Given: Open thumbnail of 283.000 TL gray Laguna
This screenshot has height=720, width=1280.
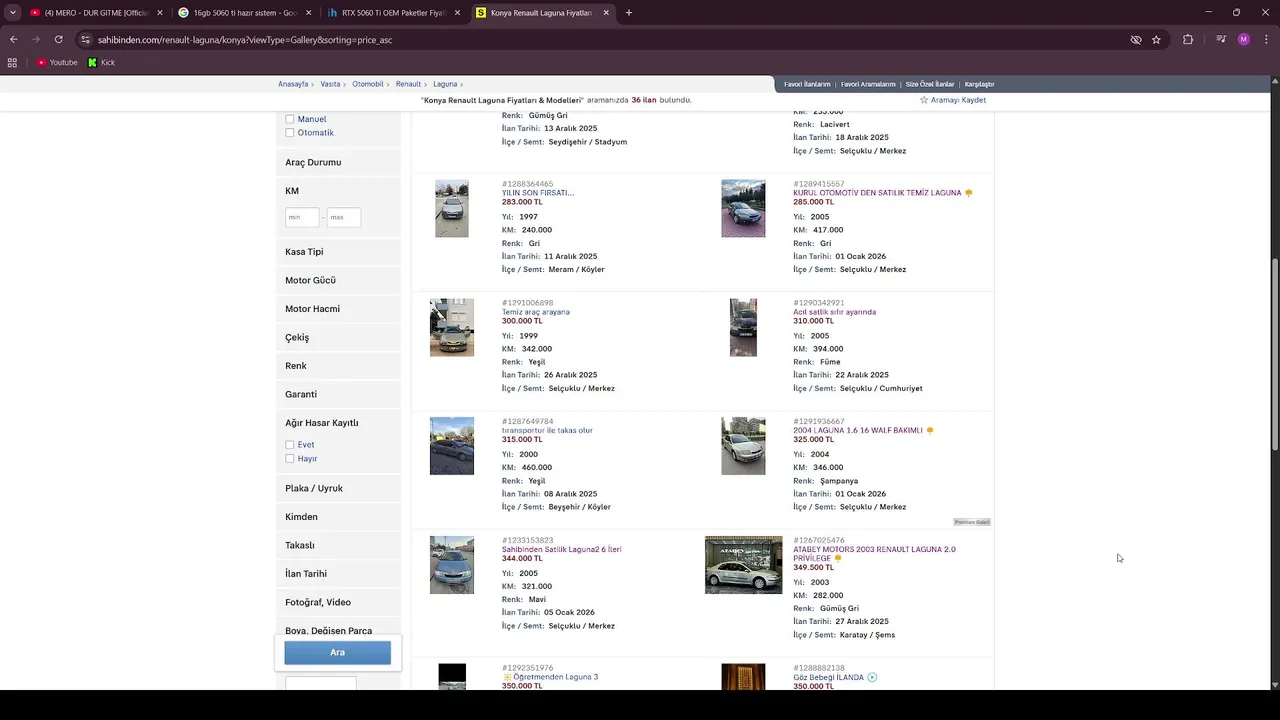Looking at the screenshot, I should tap(452, 209).
